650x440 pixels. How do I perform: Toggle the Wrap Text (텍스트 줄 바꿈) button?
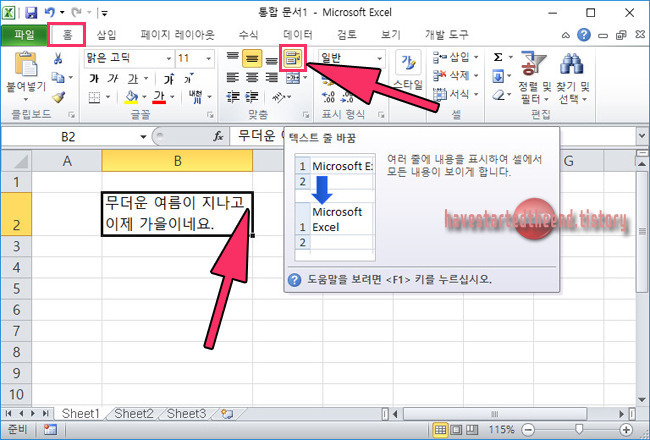point(293,58)
